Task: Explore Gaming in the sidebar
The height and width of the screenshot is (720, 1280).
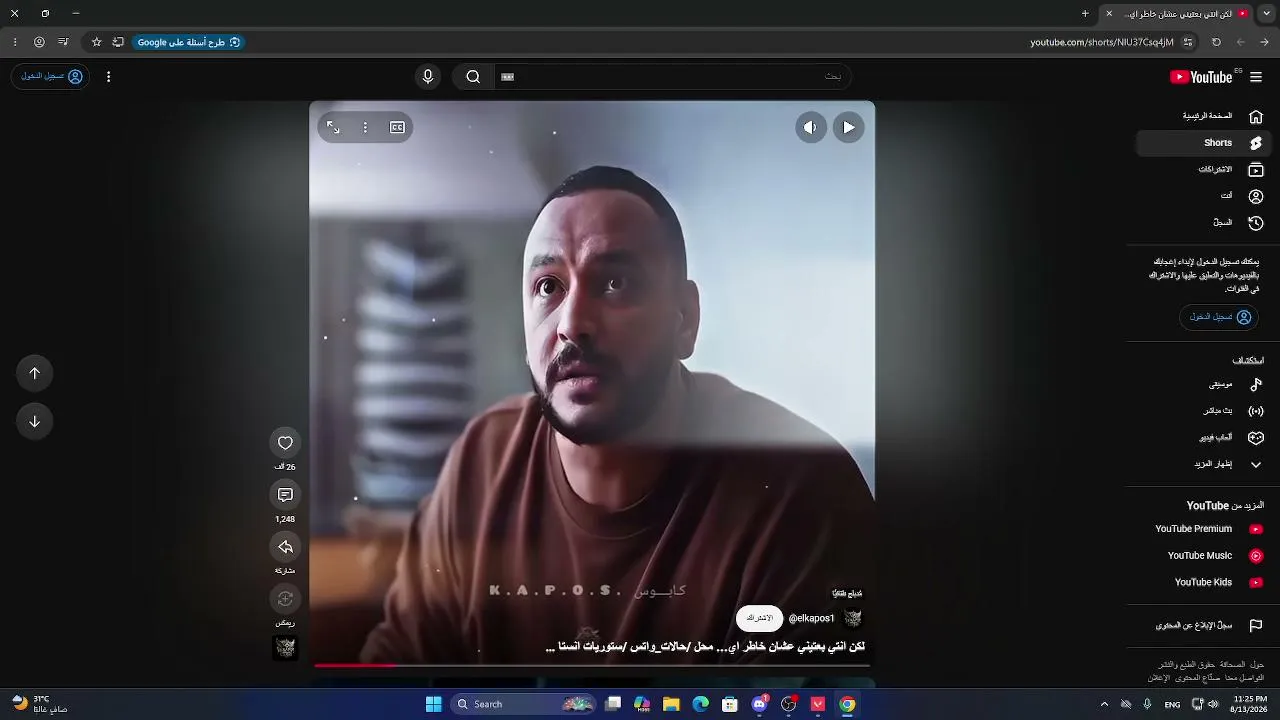Action: point(1202,438)
